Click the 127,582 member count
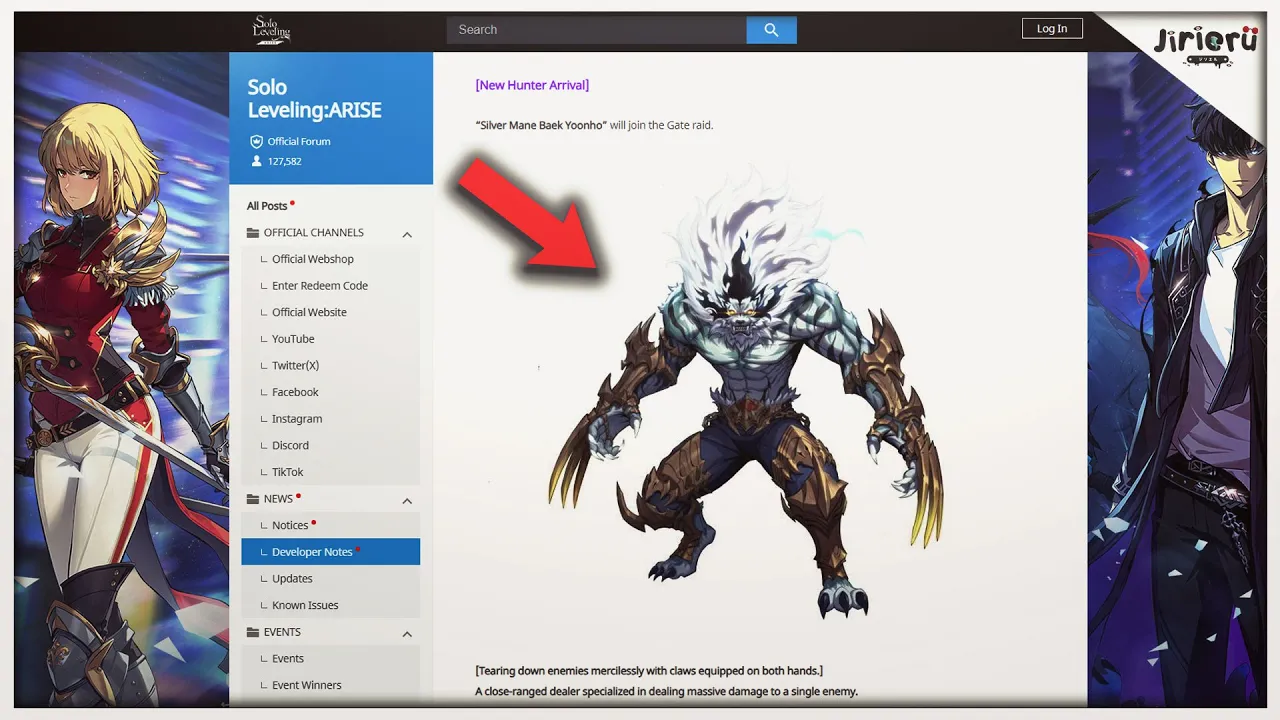The height and width of the screenshot is (720, 1280). pyautogui.click(x=285, y=161)
